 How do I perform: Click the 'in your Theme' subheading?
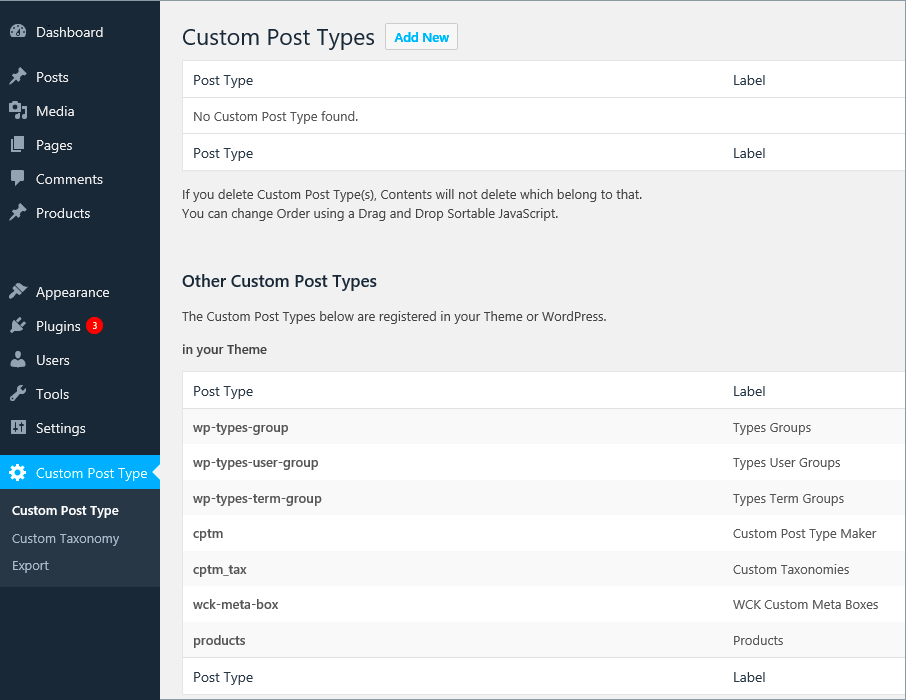[x=224, y=350]
